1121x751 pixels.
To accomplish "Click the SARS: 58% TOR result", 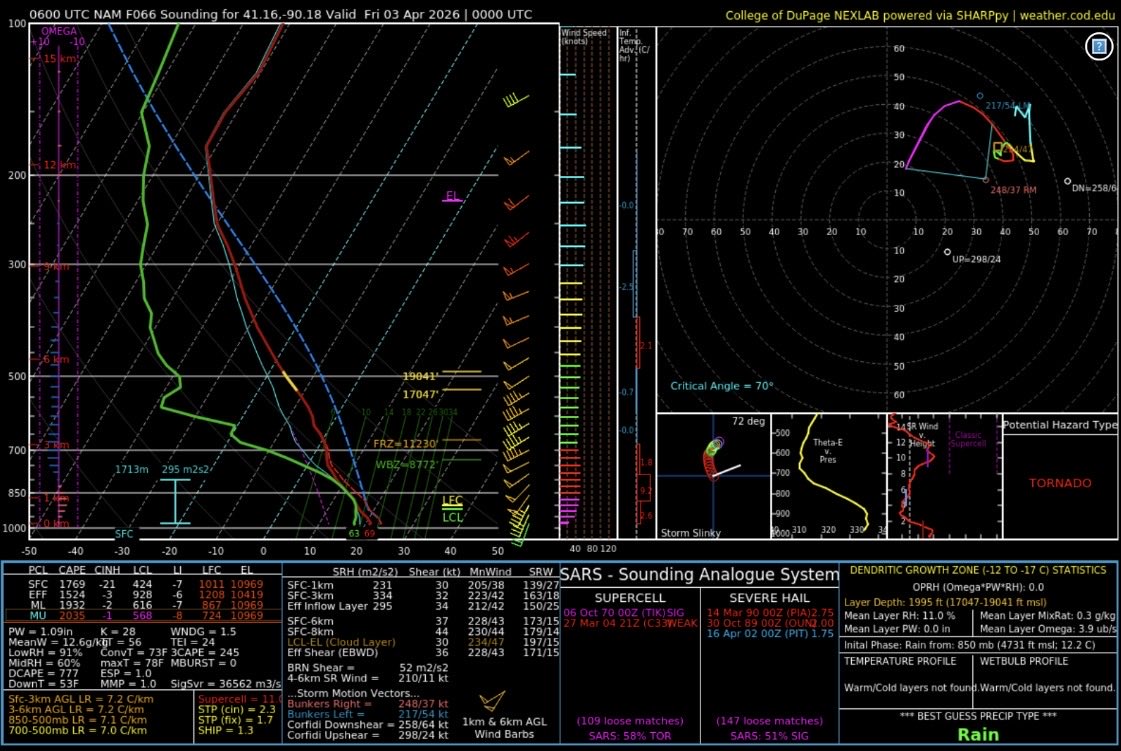I will point(630,736).
